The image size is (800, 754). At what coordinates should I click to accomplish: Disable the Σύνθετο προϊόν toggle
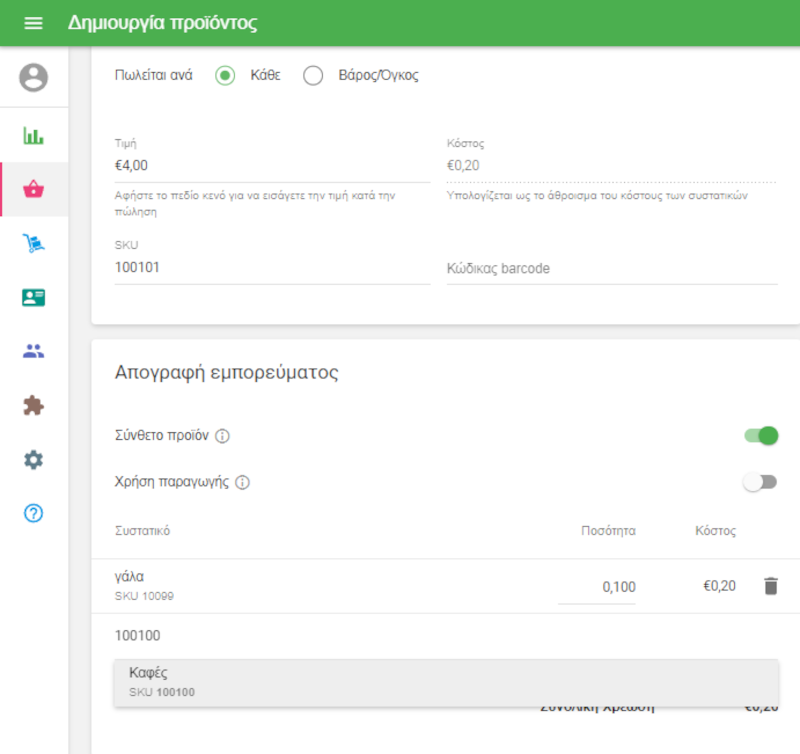[761, 436]
